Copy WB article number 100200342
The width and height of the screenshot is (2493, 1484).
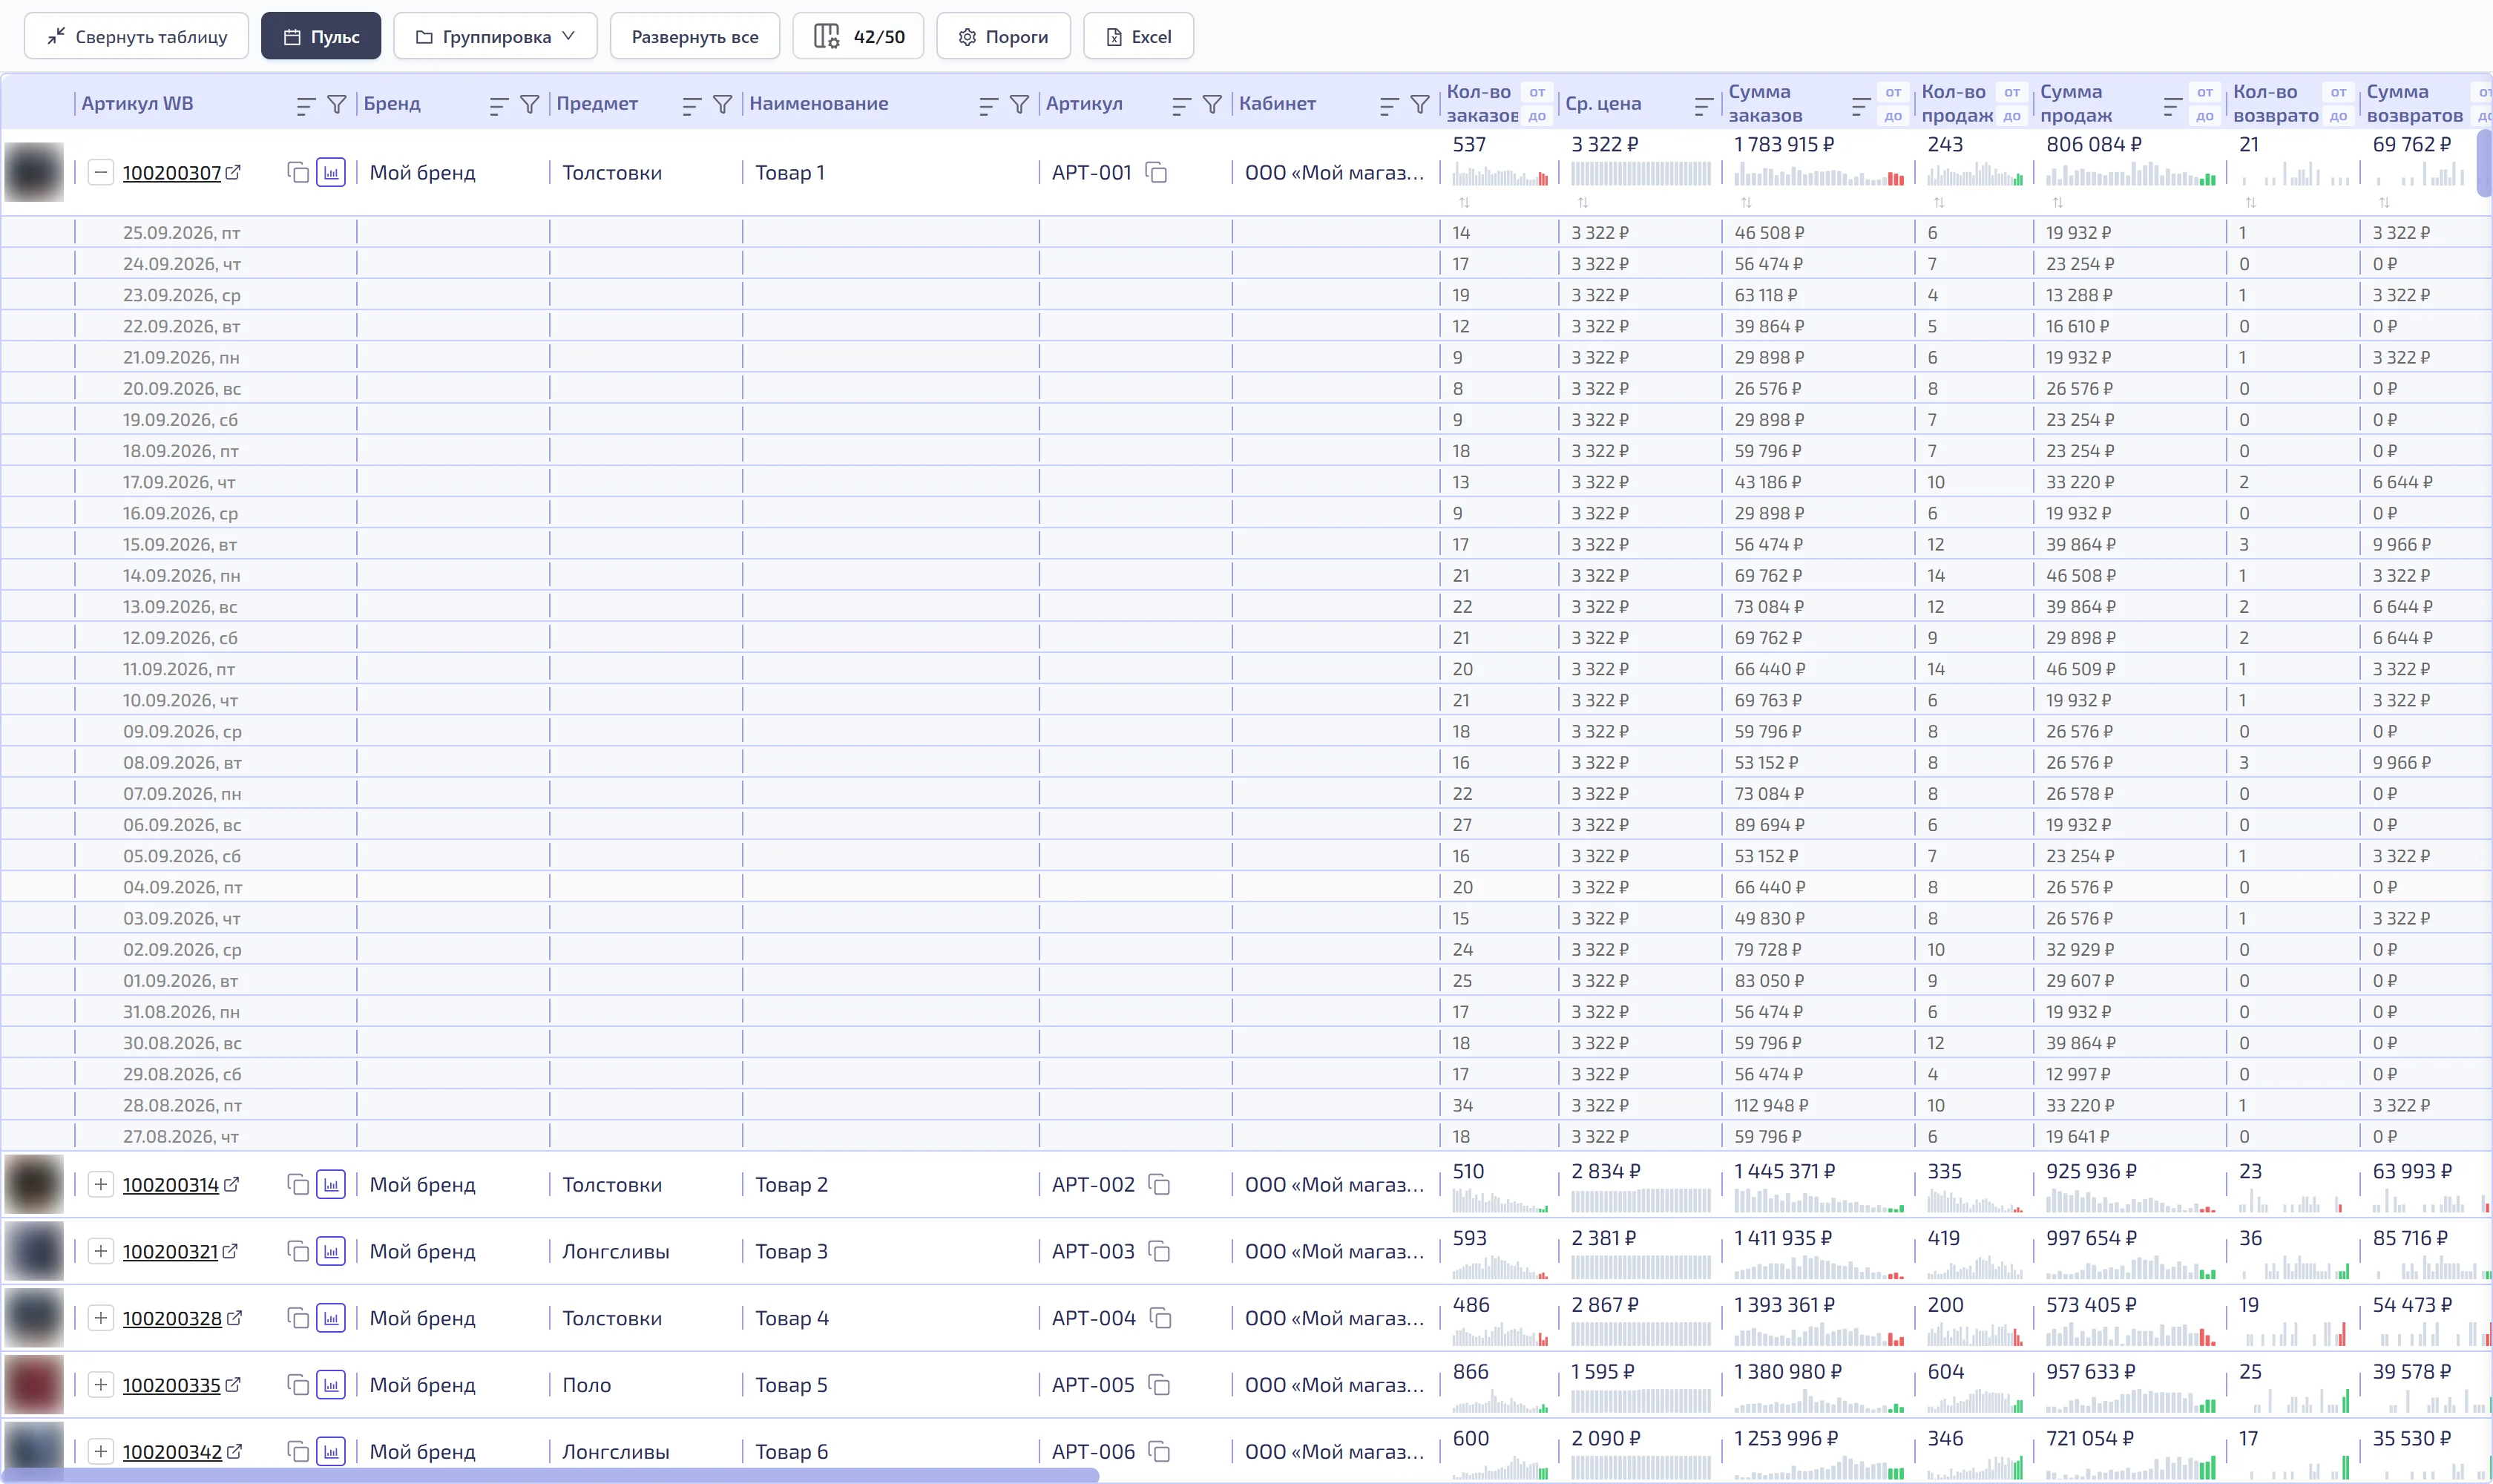pyautogui.click(x=298, y=1451)
